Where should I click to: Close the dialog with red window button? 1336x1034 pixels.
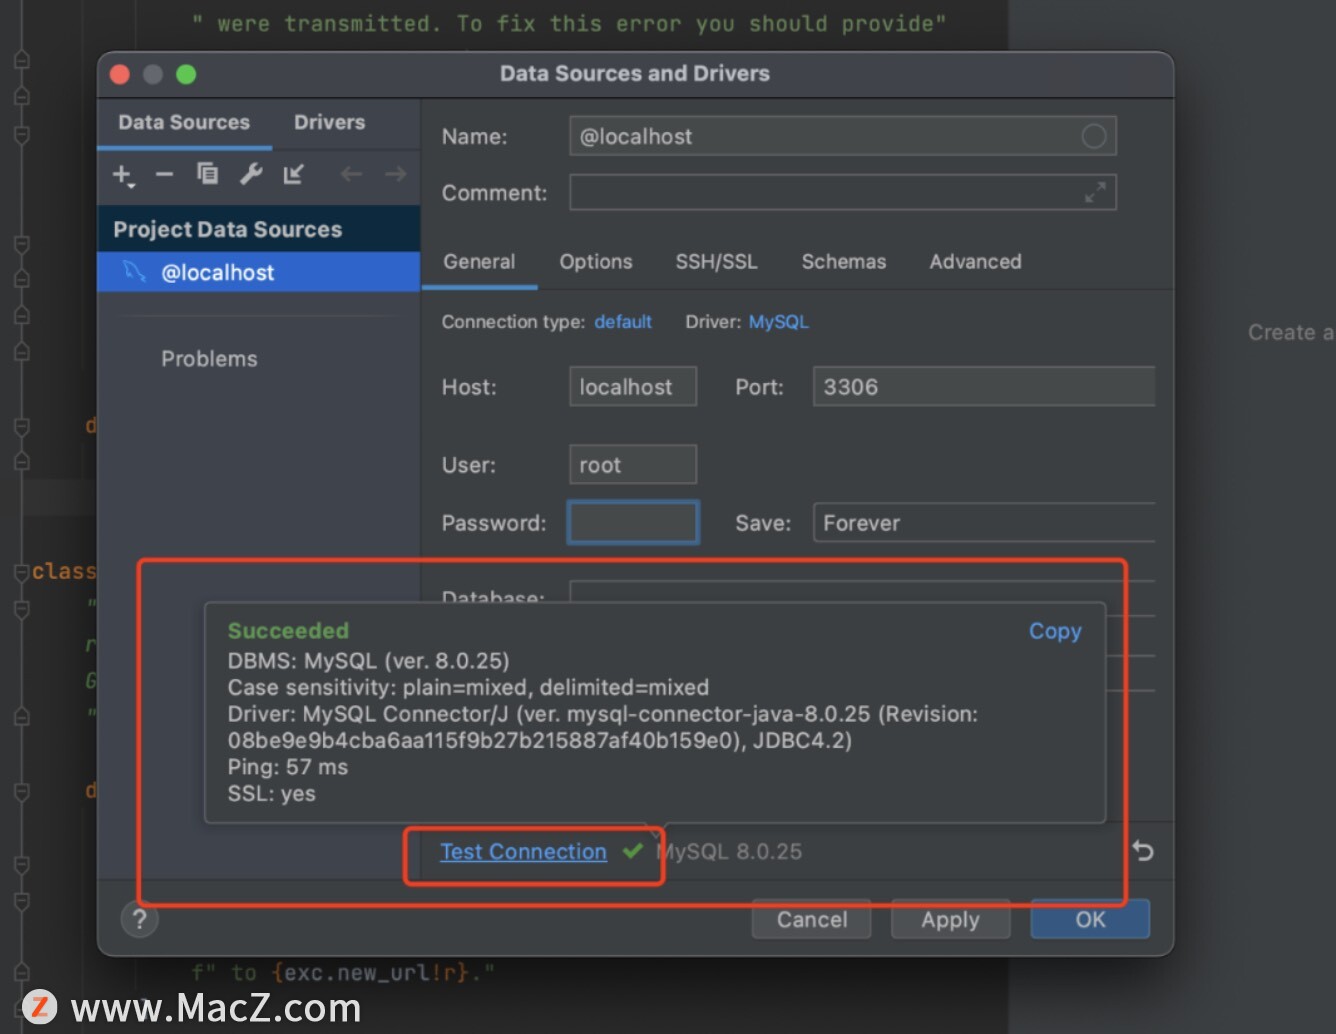[x=120, y=74]
